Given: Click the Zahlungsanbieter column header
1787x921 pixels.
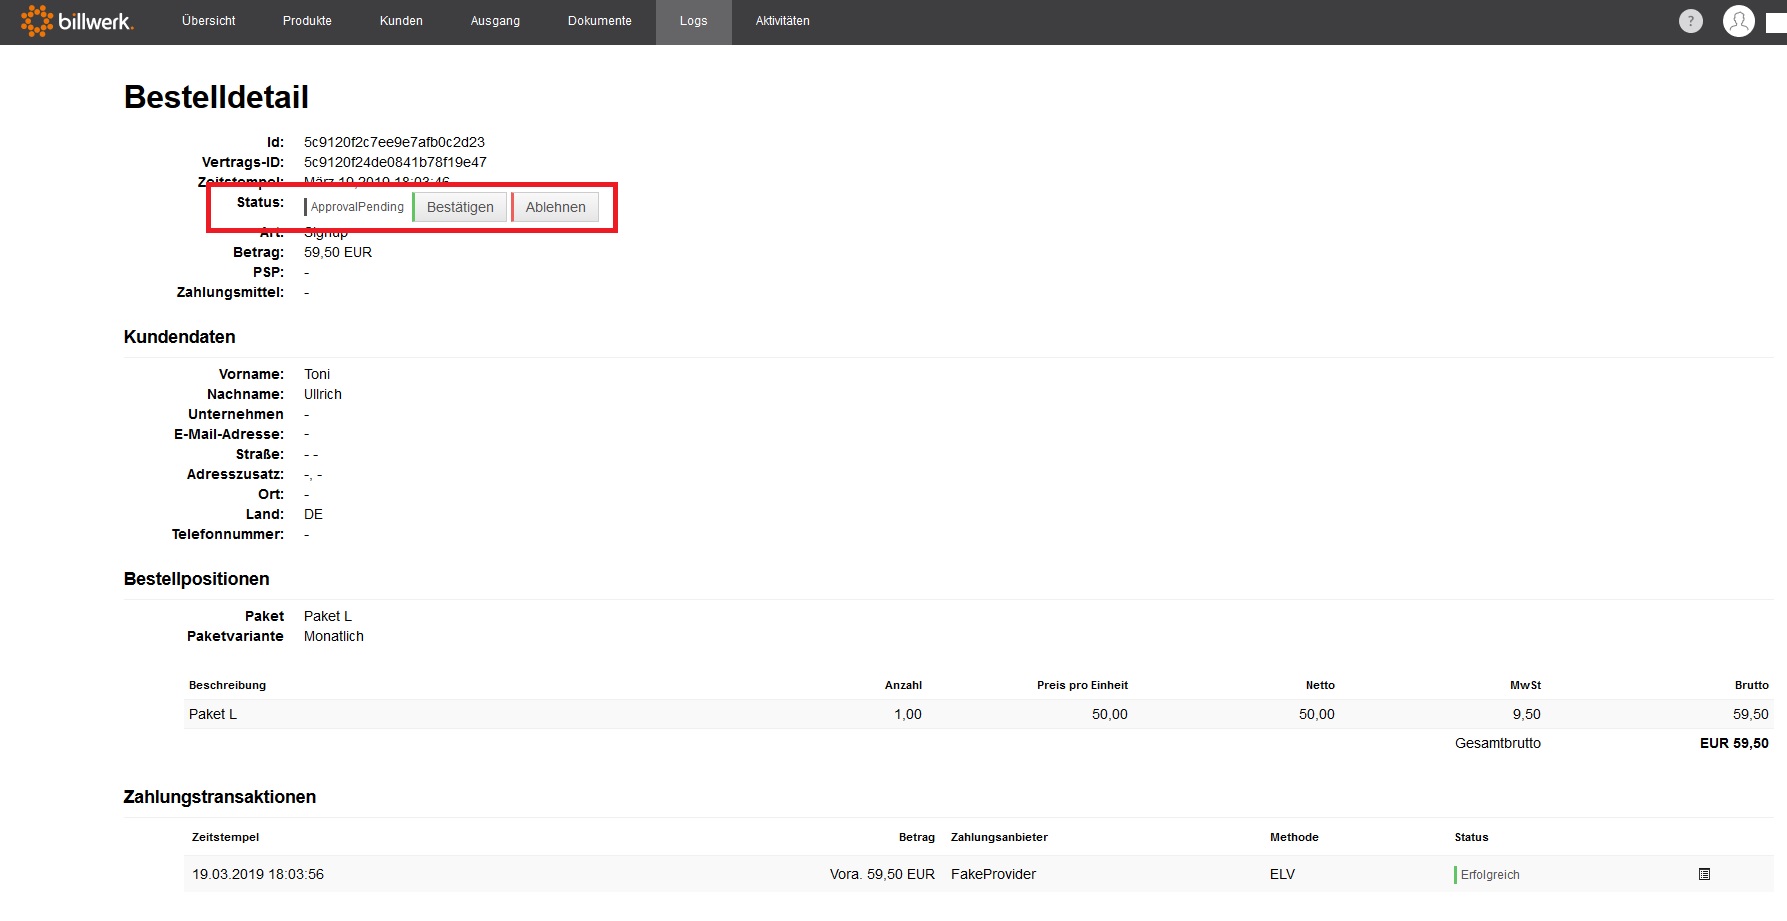Looking at the screenshot, I should click(999, 837).
